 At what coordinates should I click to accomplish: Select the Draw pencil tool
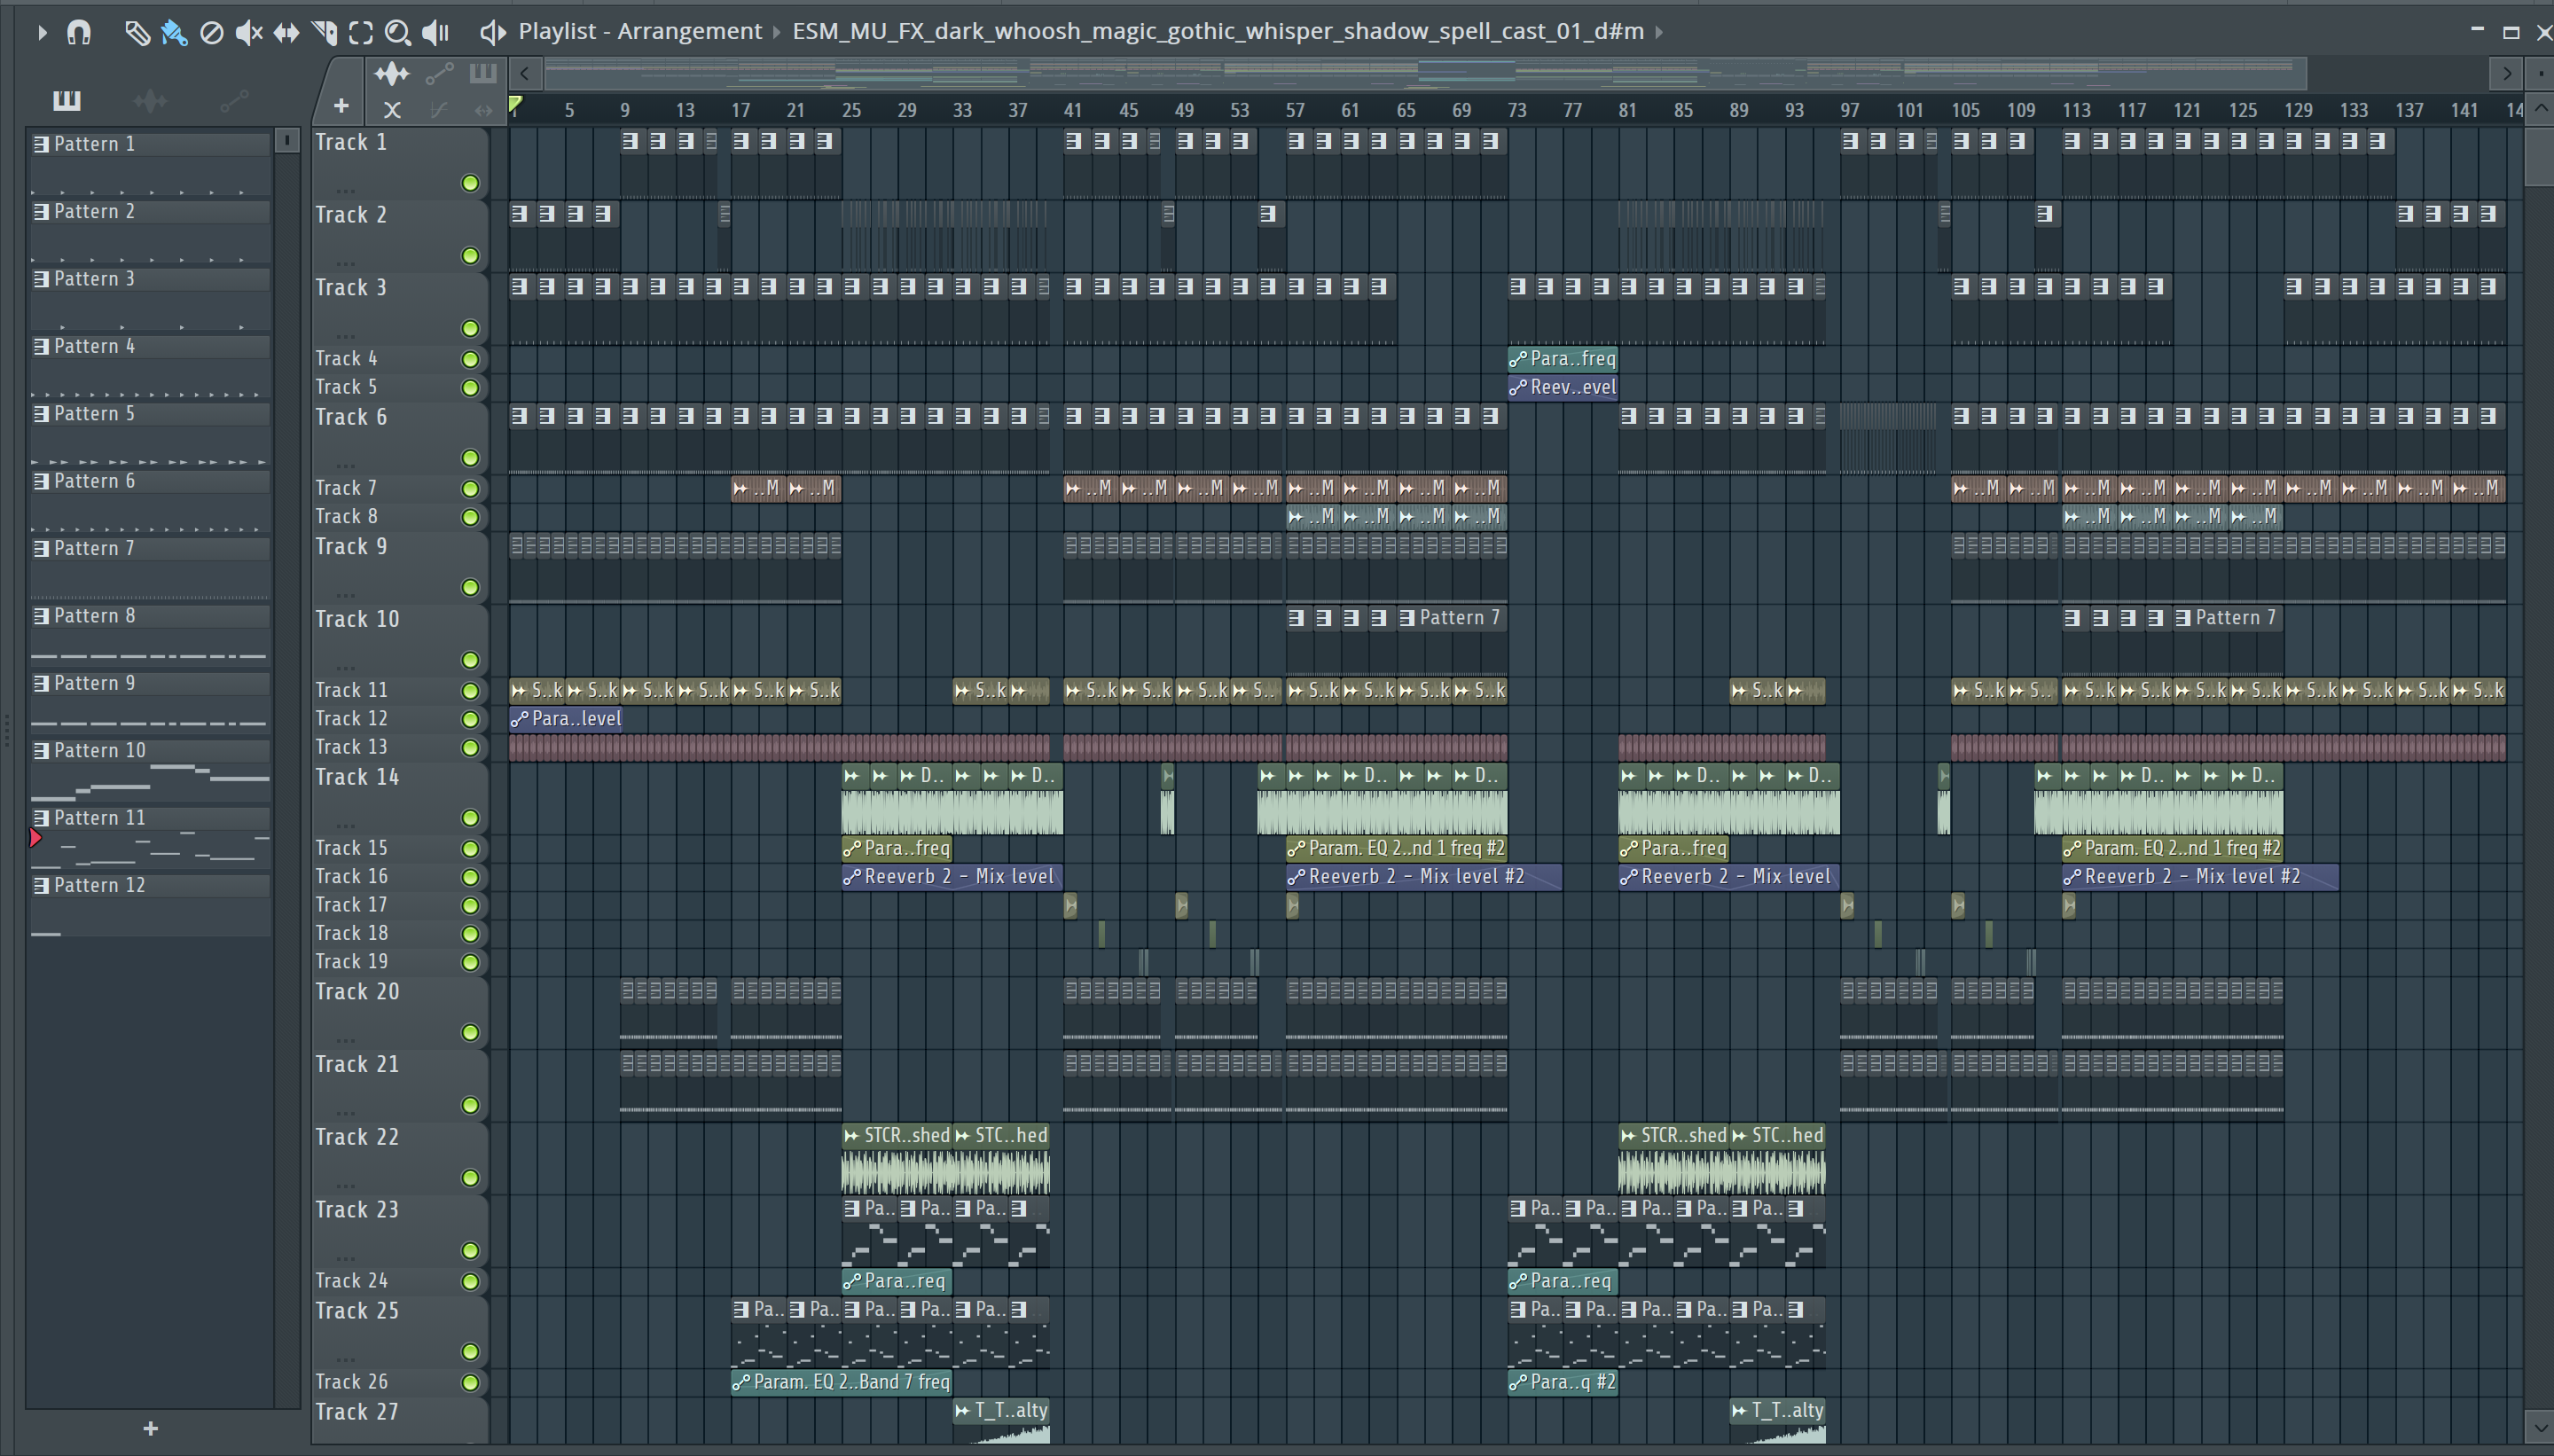tap(136, 33)
